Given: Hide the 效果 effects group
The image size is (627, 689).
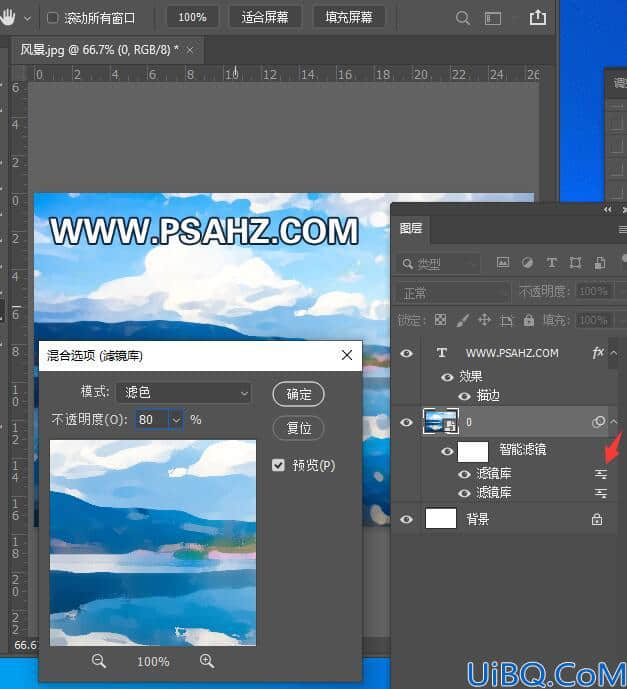Looking at the screenshot, I should coord(447,377).
